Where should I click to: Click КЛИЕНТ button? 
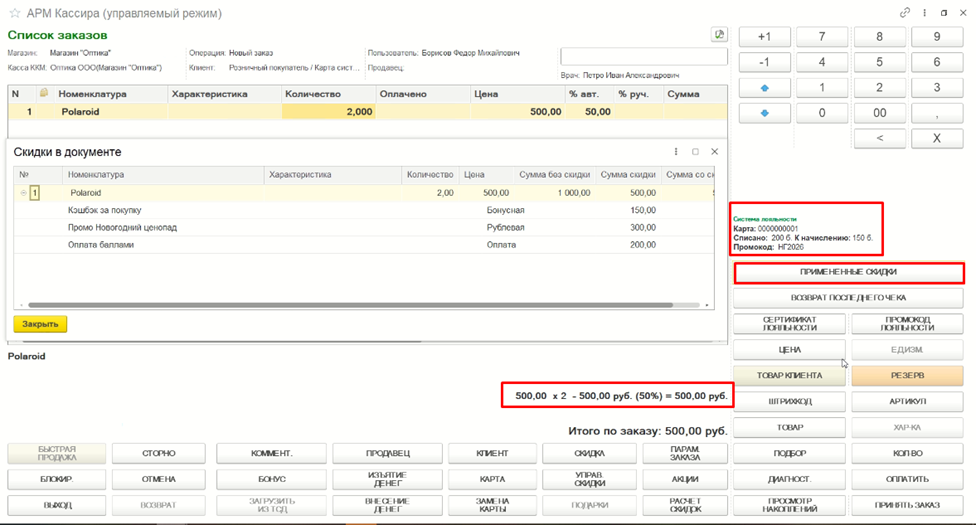click(x=492, y=453)
